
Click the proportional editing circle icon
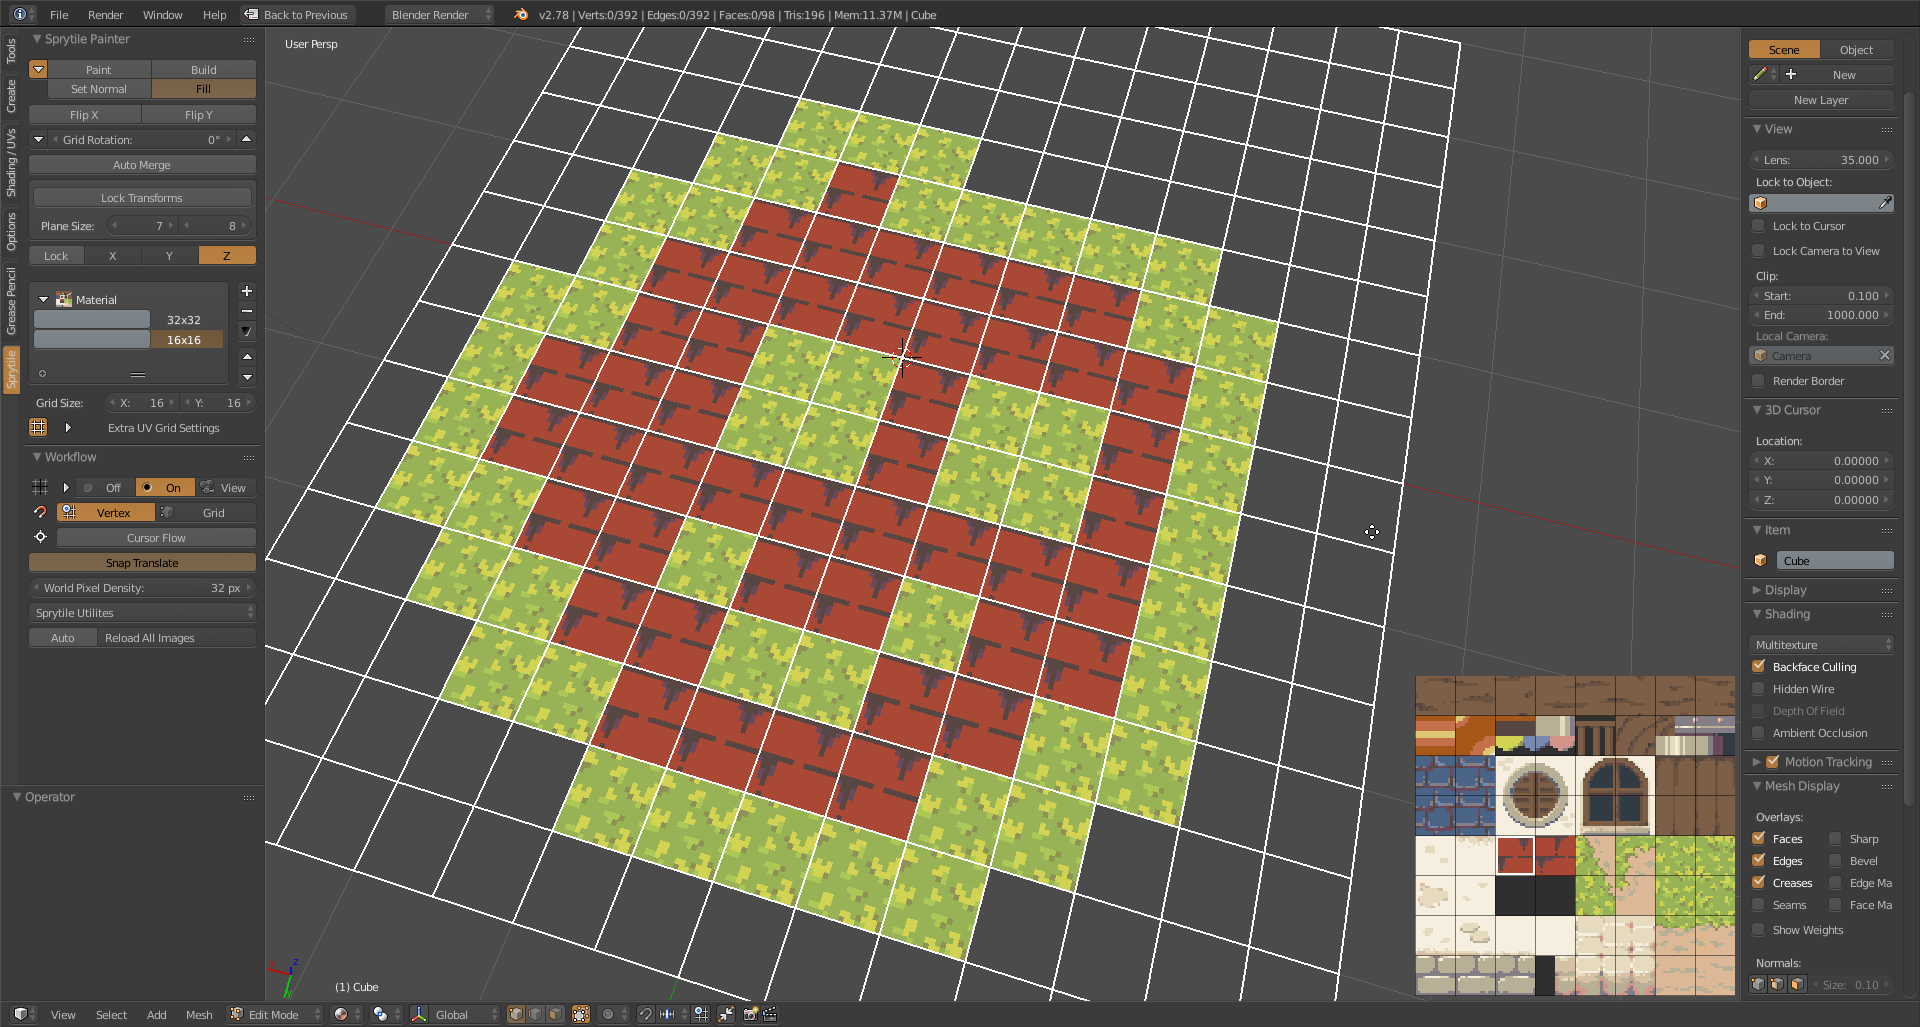(x=607, y=1014)
